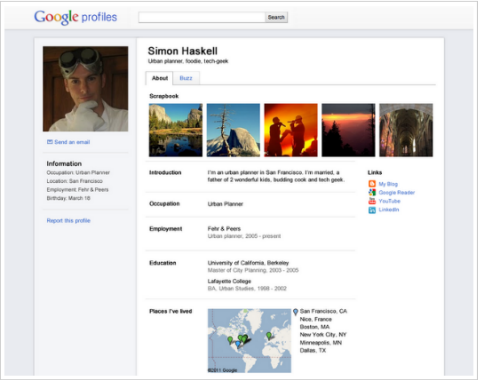Click Lafayette College education entry
478x380 pixels.
[x=229, y=281]
